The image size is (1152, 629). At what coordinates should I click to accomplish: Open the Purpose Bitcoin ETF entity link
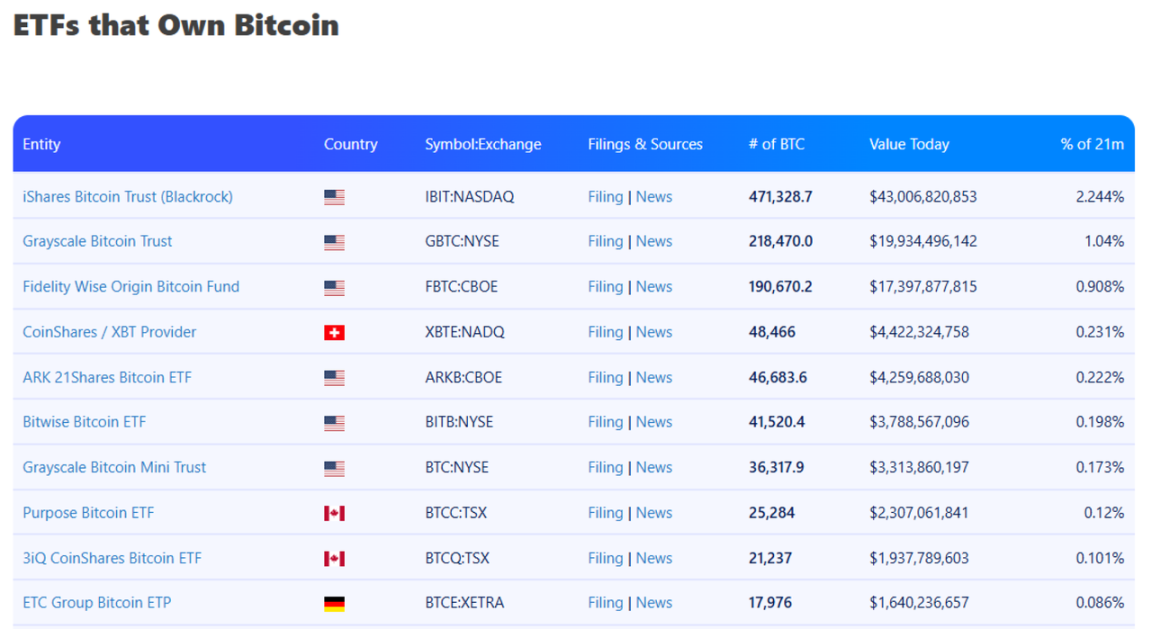pyautogui.click(x=88, y=513)
